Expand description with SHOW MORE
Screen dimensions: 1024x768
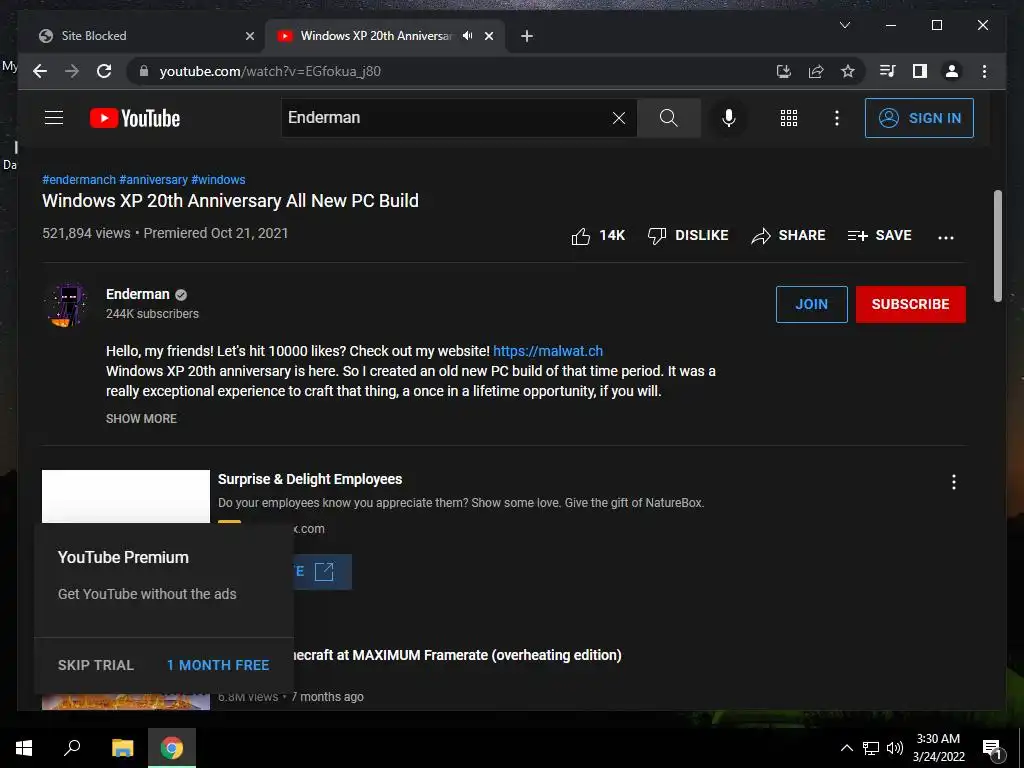pos(141,419)
